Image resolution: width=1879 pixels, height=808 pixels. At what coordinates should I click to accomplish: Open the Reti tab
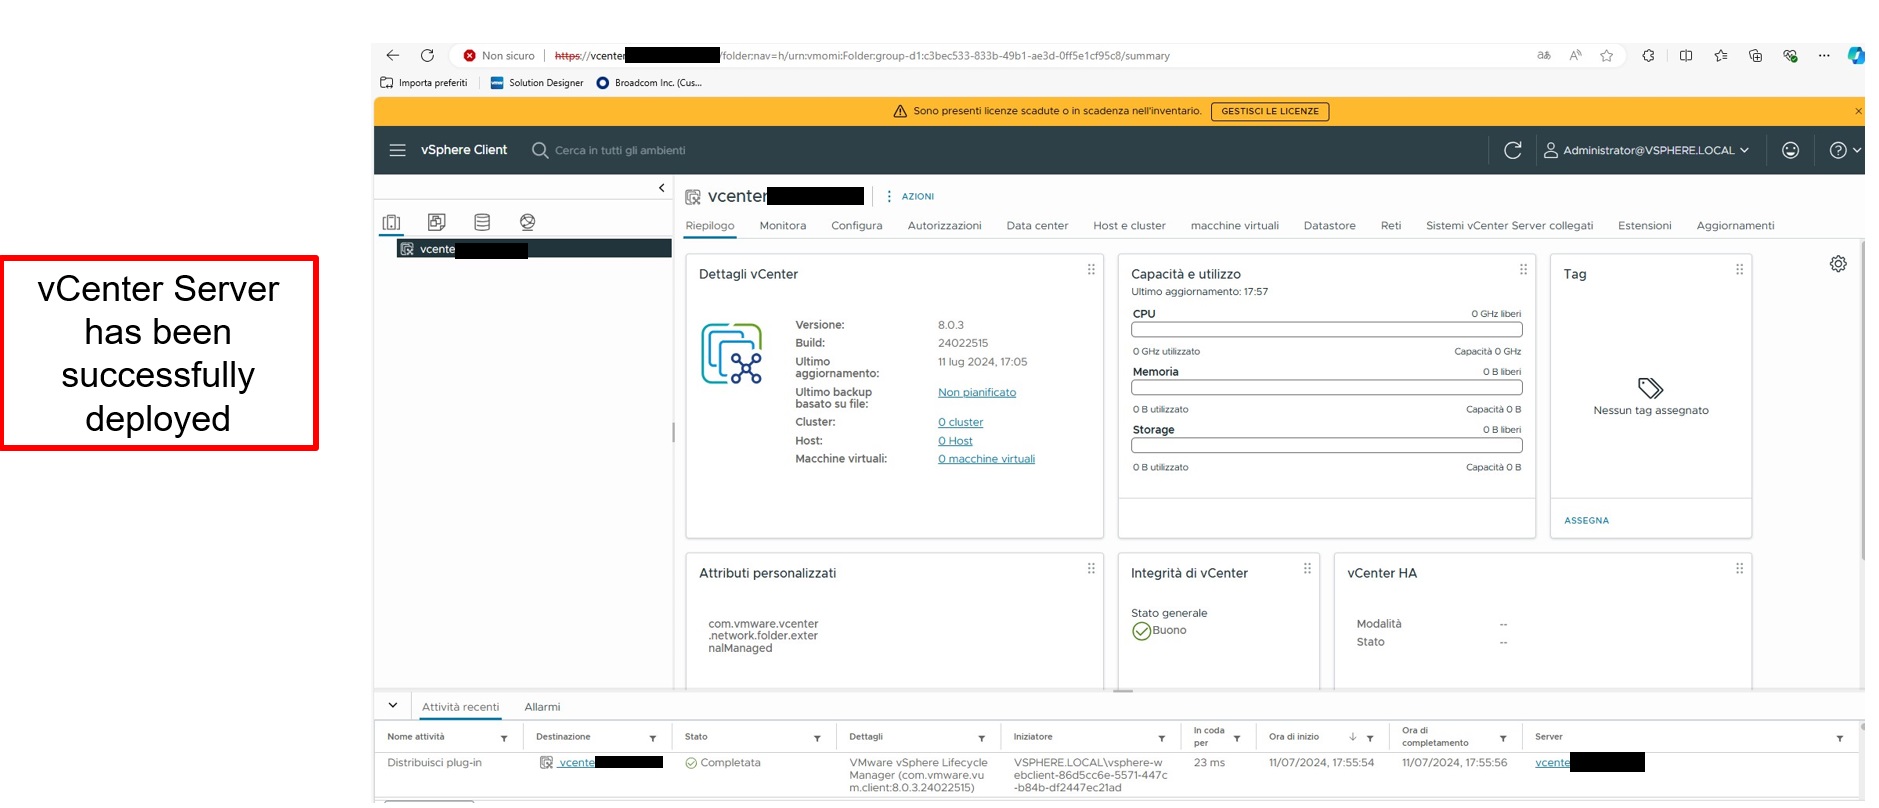click(x=1391, y=226)
